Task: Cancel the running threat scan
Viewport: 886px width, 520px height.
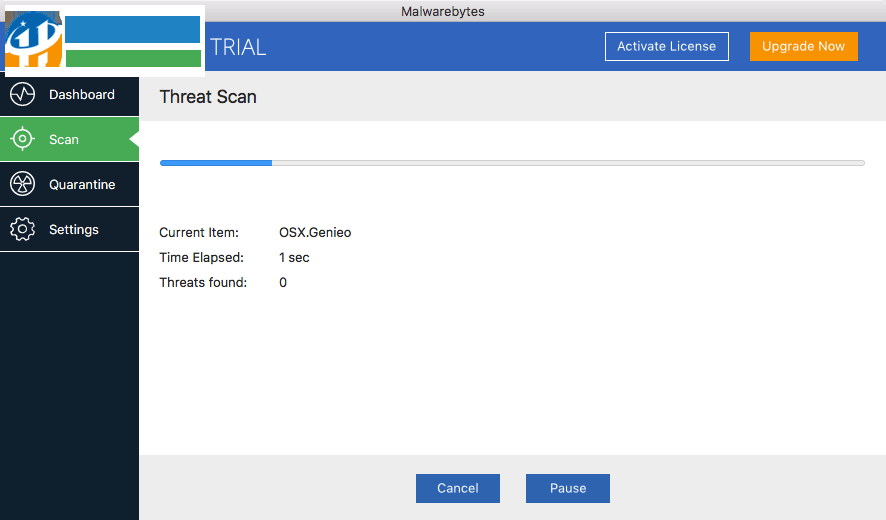Action: (x=458, y=488)
